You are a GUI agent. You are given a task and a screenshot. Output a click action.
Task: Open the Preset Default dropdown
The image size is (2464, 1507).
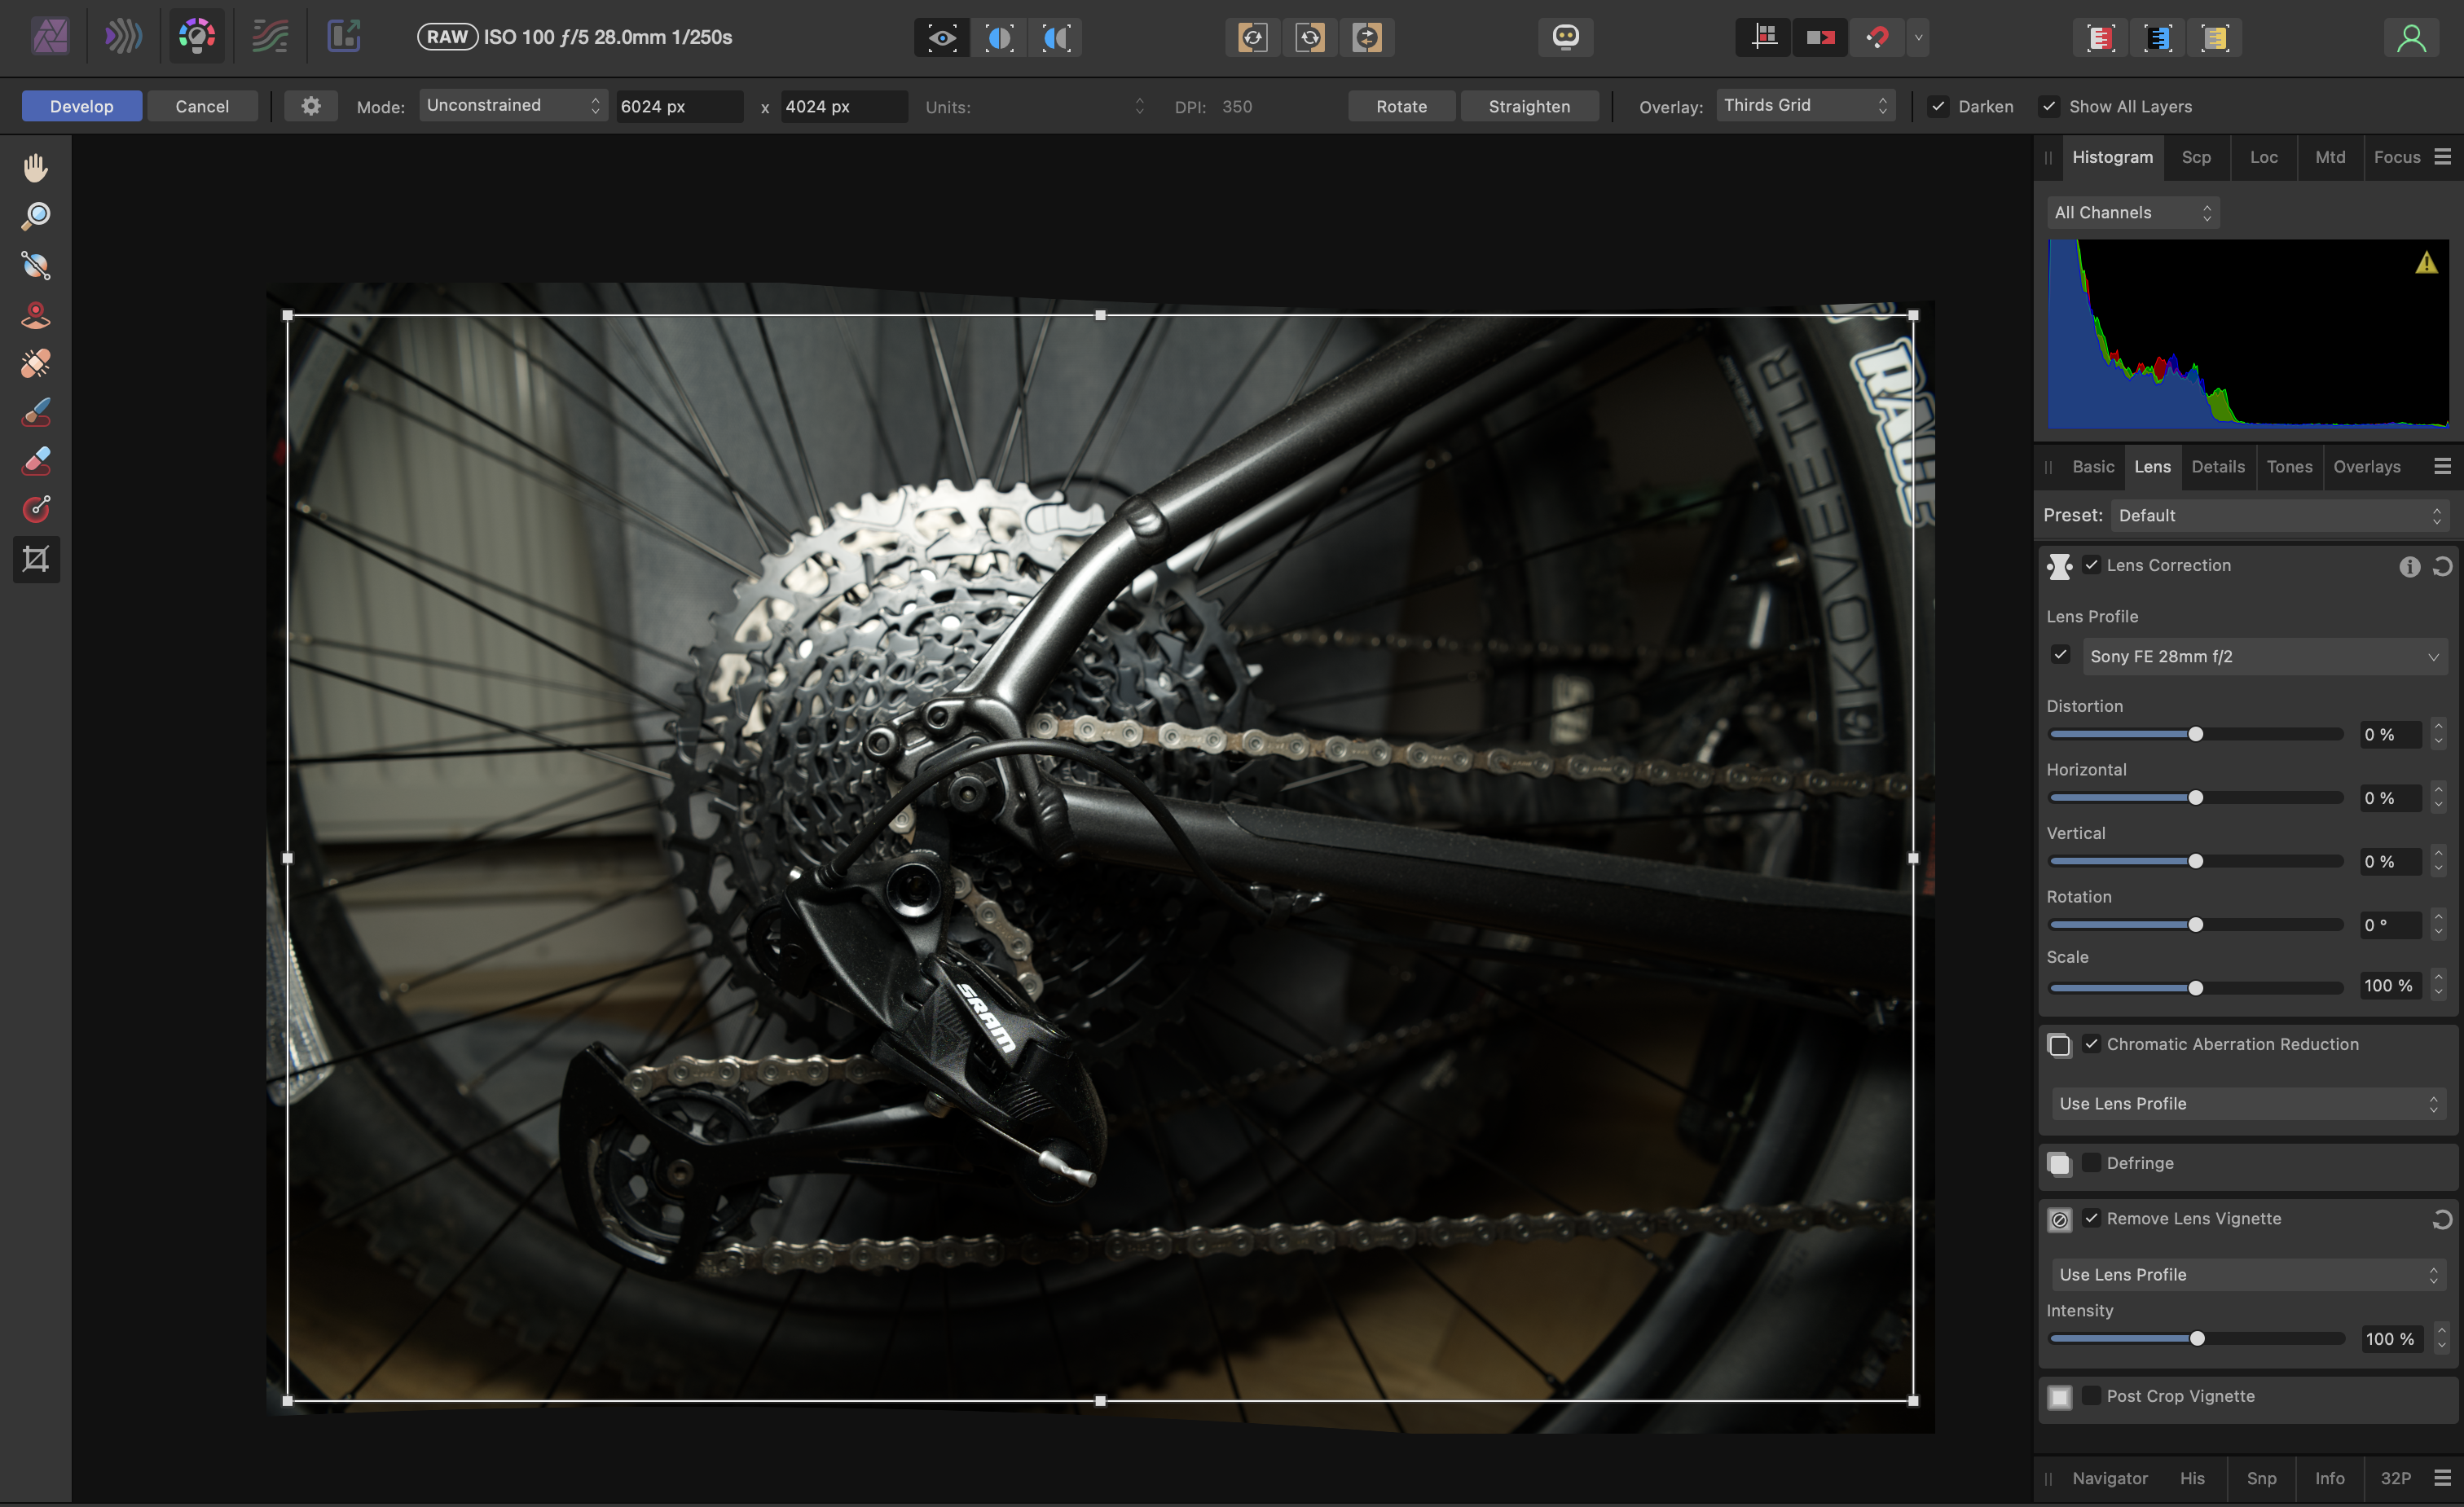(x=2280, y=516)
